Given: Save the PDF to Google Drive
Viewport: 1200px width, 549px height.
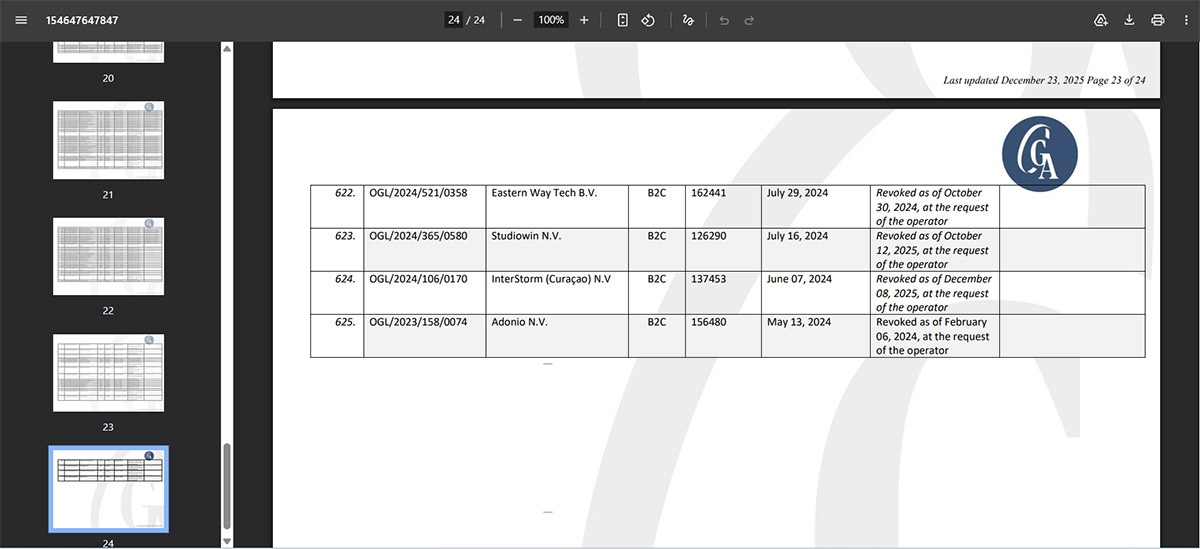Looking at the screenshot, I should [1101, 20].
